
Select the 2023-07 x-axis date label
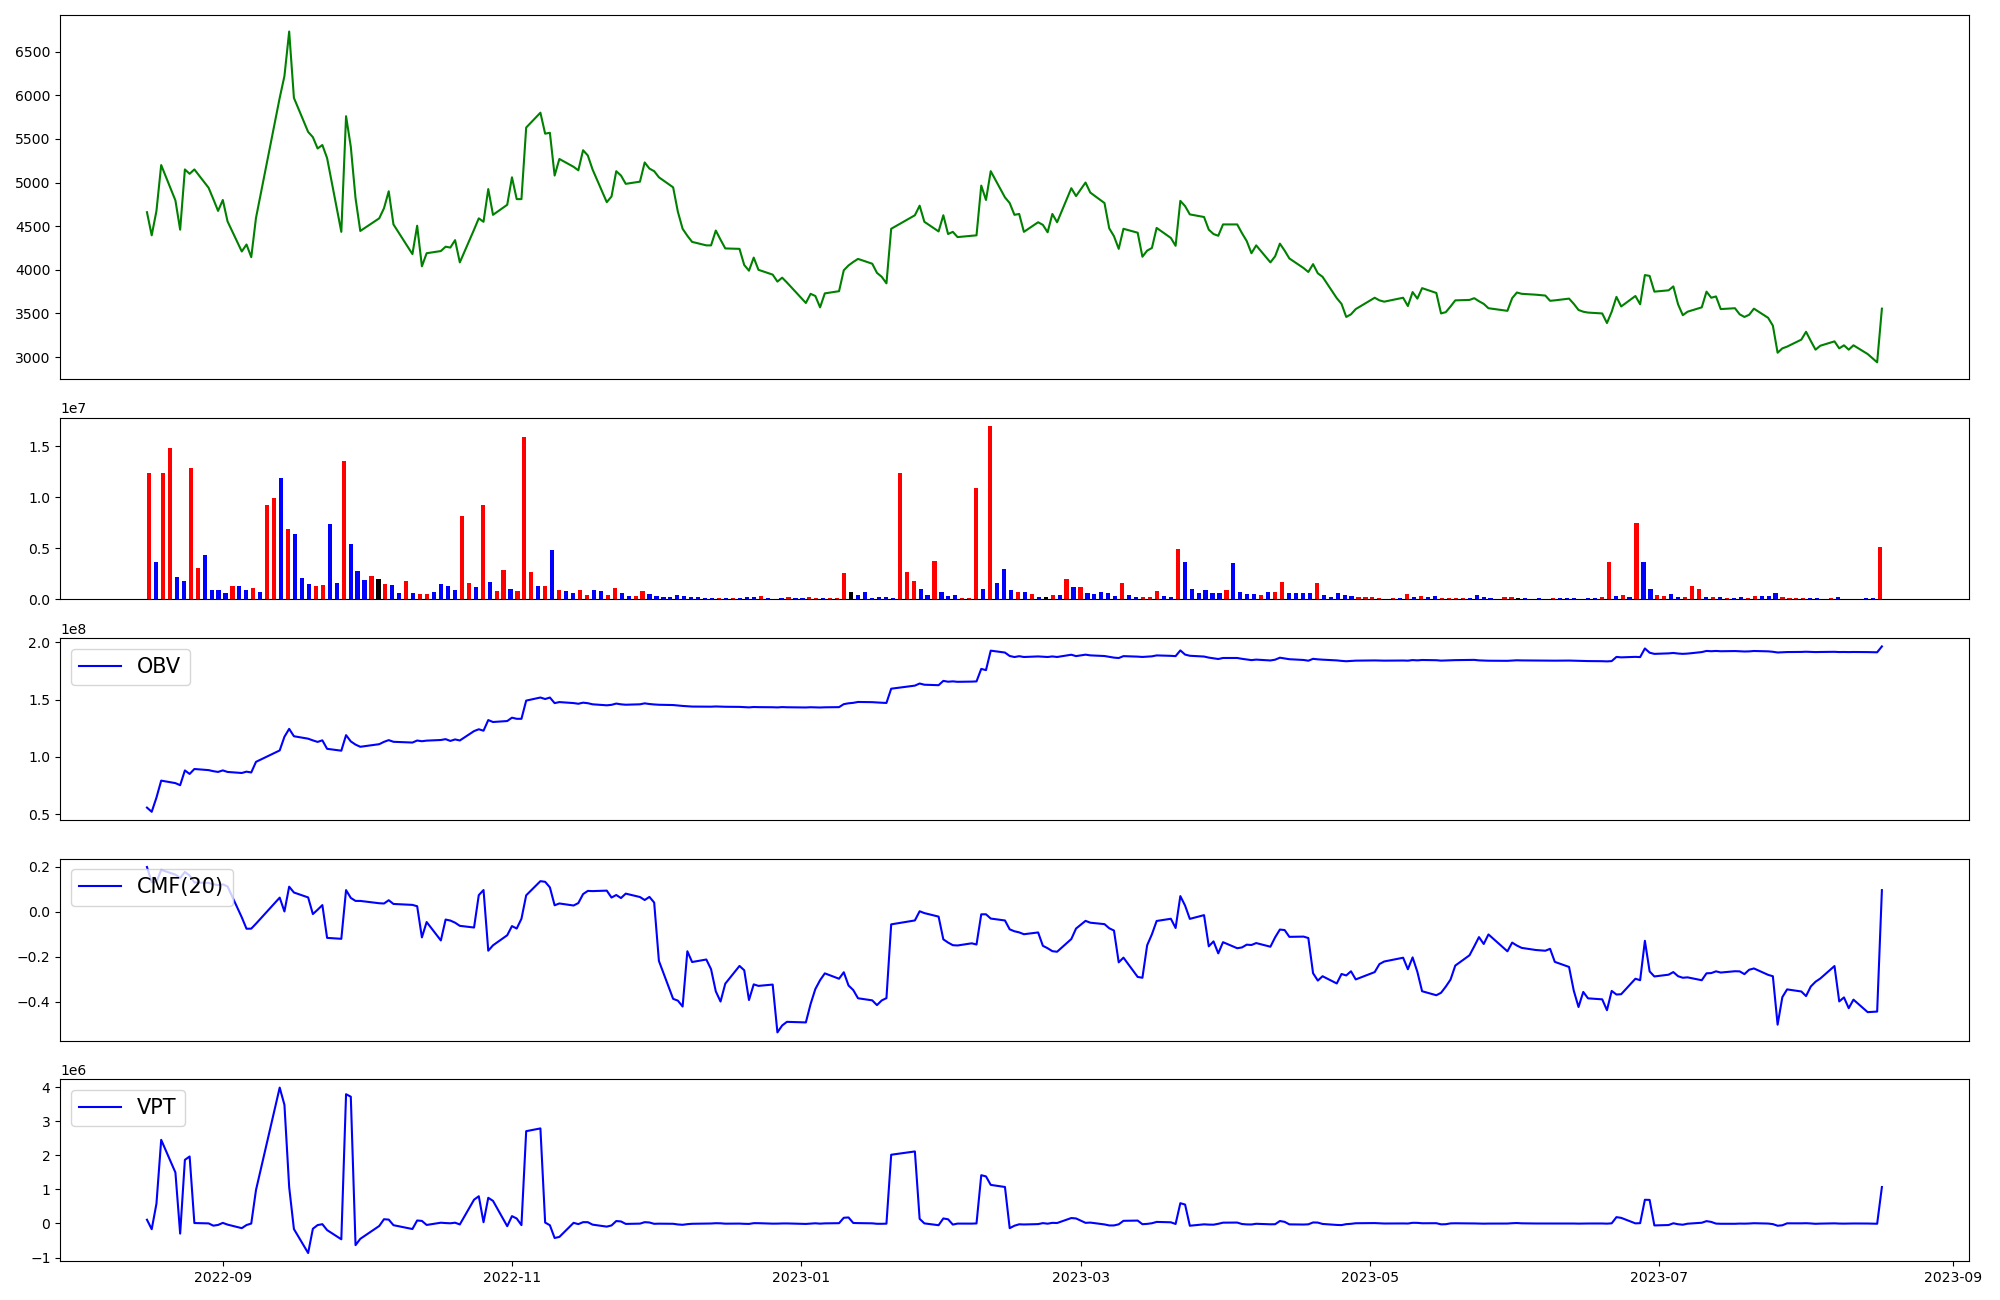point(1658,1277)
